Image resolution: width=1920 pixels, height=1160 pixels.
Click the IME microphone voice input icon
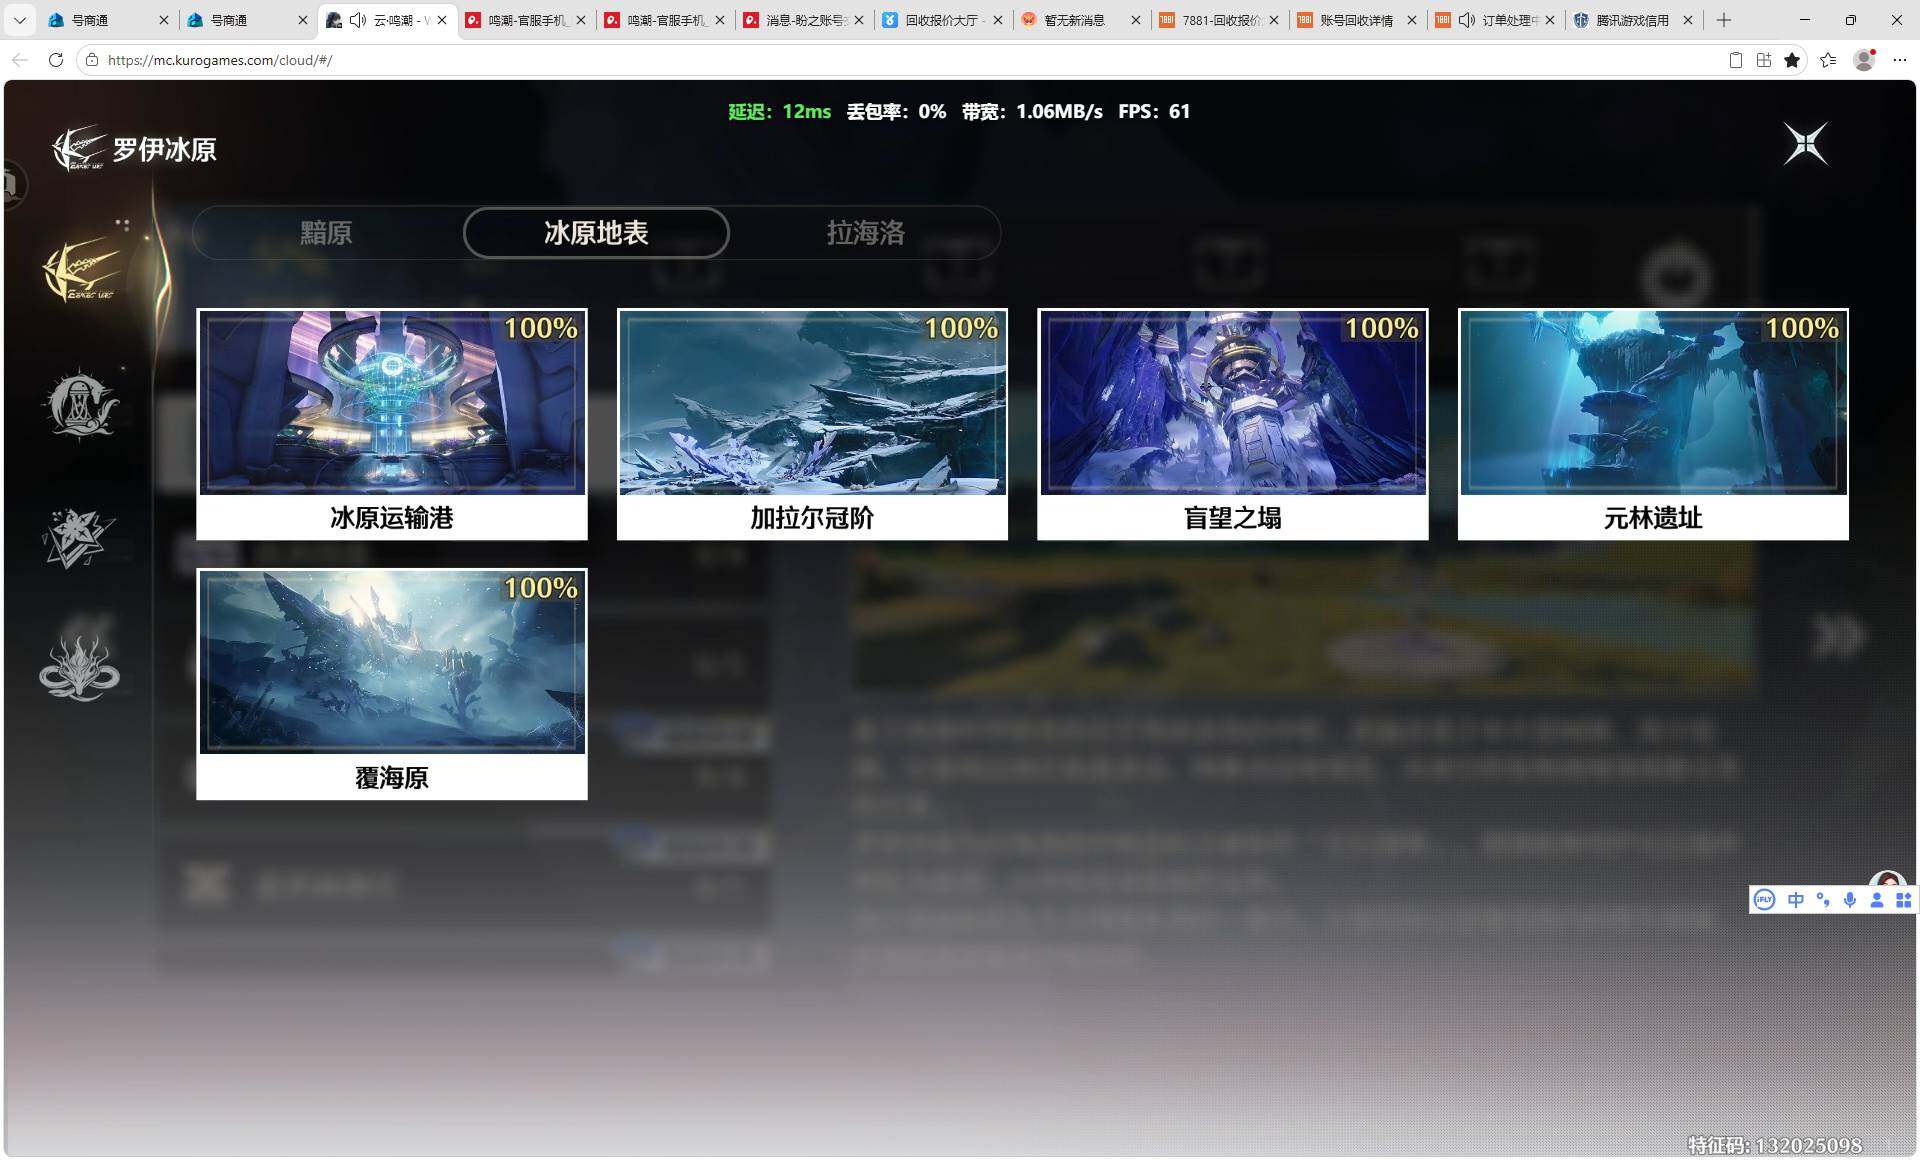[x=1850, y=900]
